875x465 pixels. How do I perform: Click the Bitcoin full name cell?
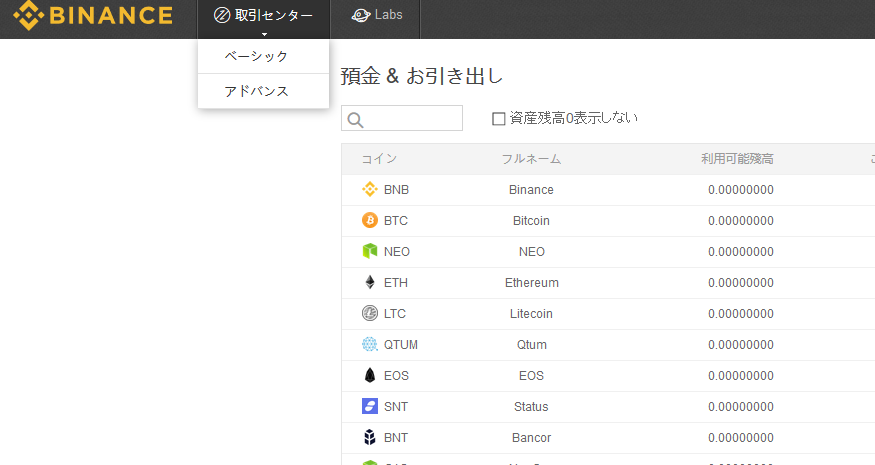(x=531, y=221)
